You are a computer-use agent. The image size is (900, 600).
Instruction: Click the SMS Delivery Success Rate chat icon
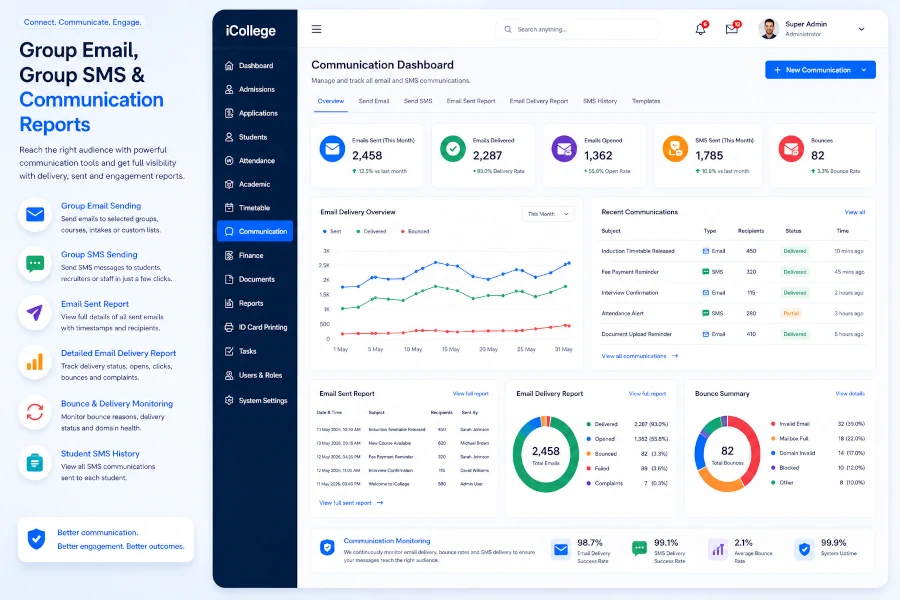click(639, 549)
